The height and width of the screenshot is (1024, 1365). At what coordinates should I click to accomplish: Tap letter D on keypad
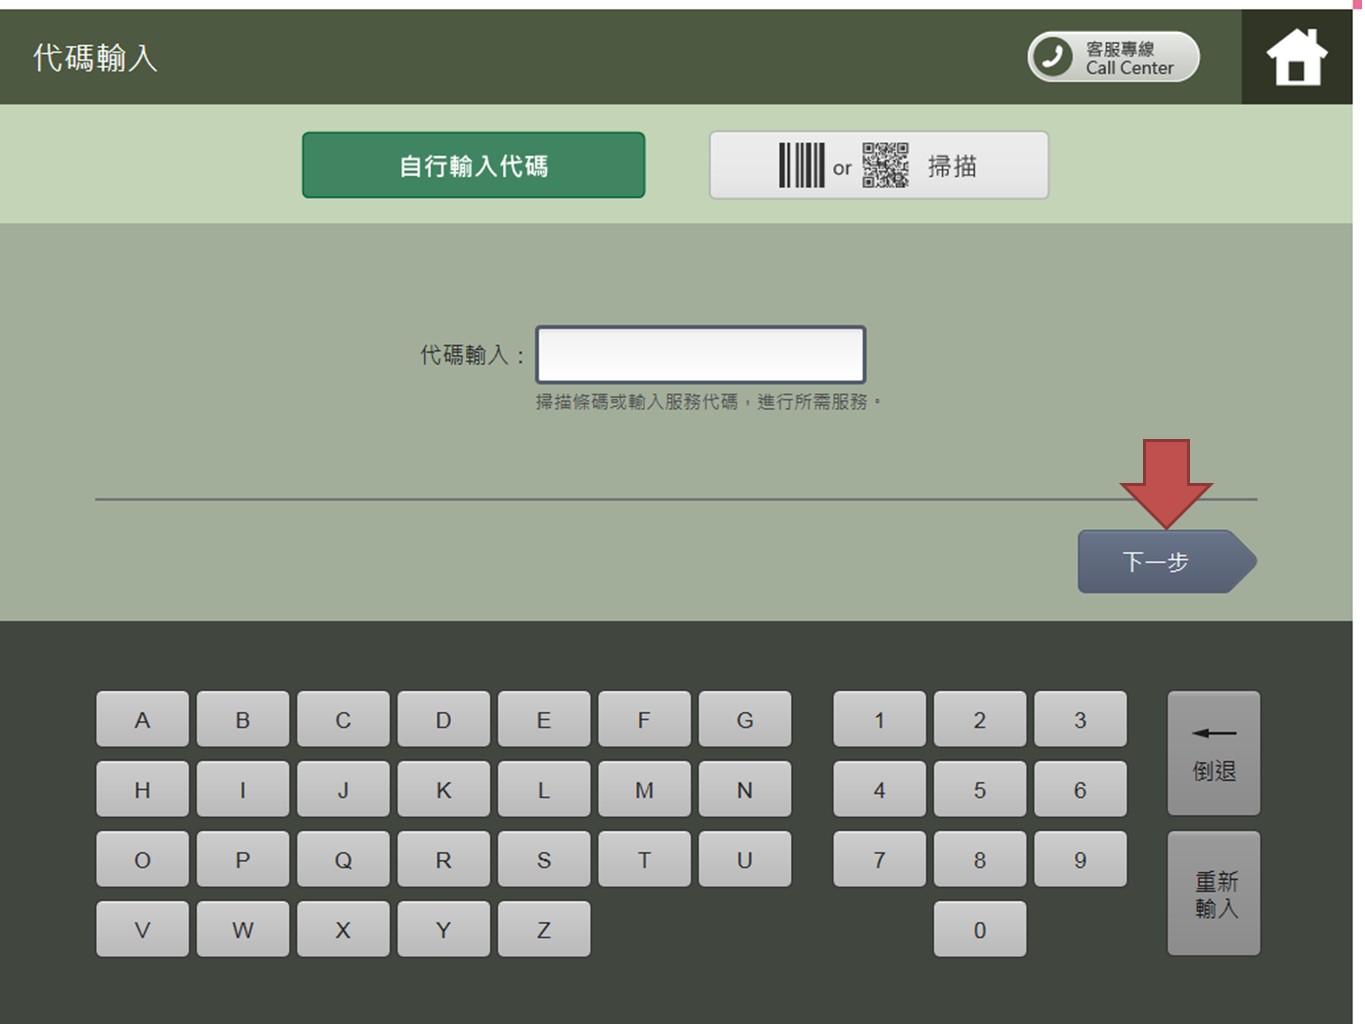(444, 719)
